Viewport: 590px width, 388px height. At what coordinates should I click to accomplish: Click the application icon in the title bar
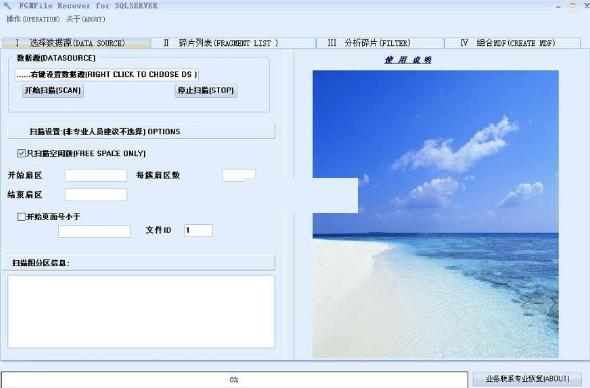(x=8, y=6)
